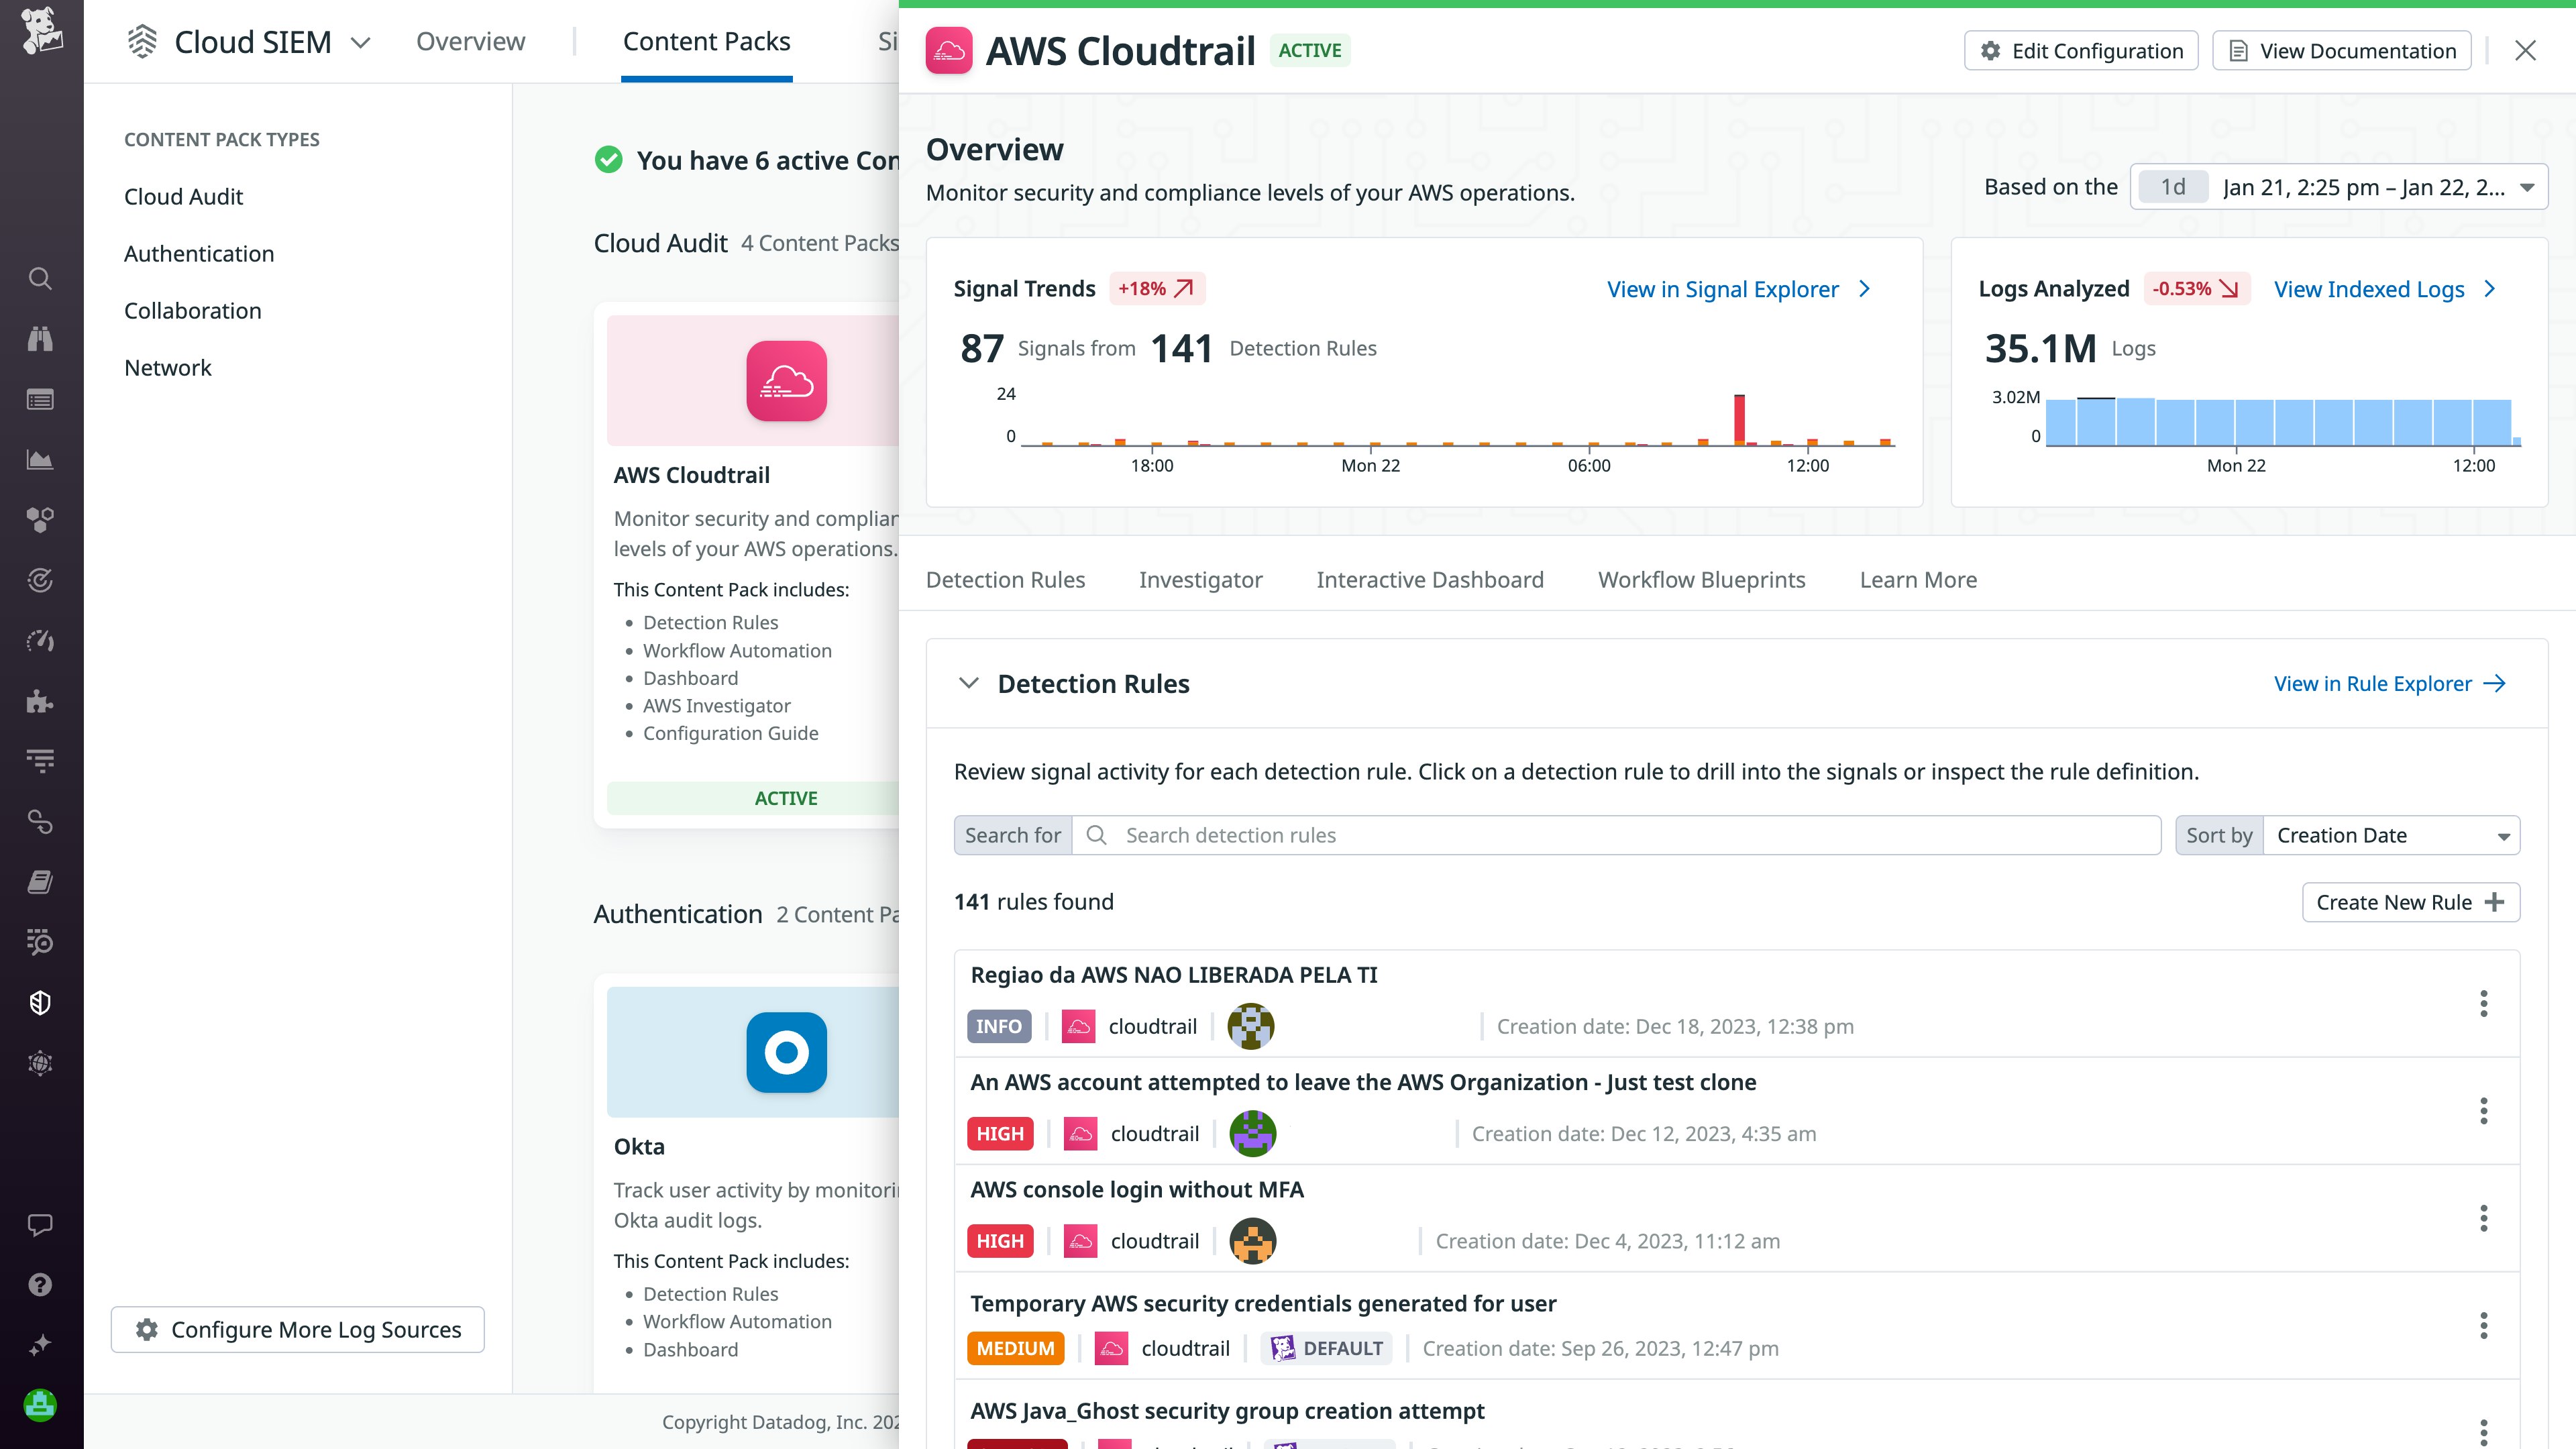Open the Search icon in the left sidebar

point(40,278)
